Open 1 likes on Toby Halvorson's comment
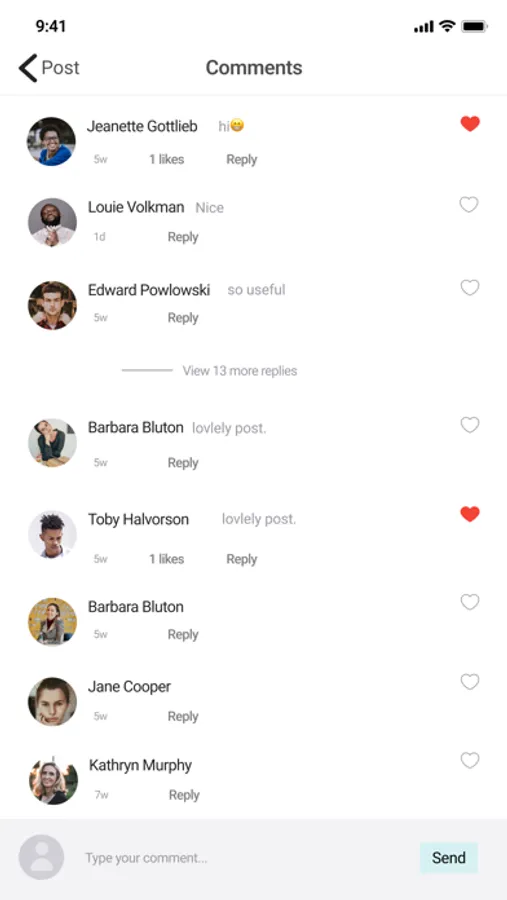 [x=167, y=559]
